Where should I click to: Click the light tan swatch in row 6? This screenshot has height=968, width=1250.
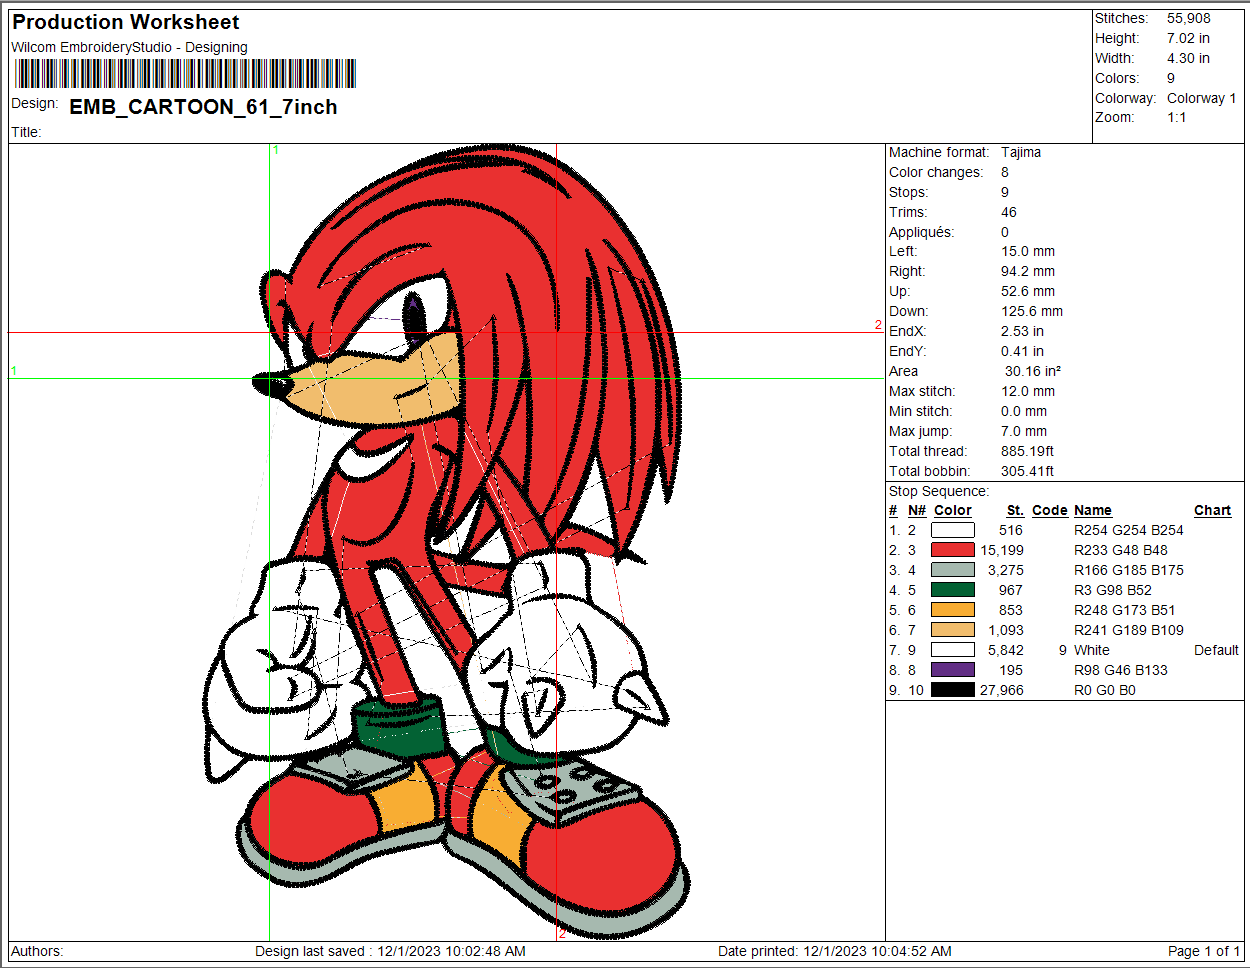pos(952,630)
